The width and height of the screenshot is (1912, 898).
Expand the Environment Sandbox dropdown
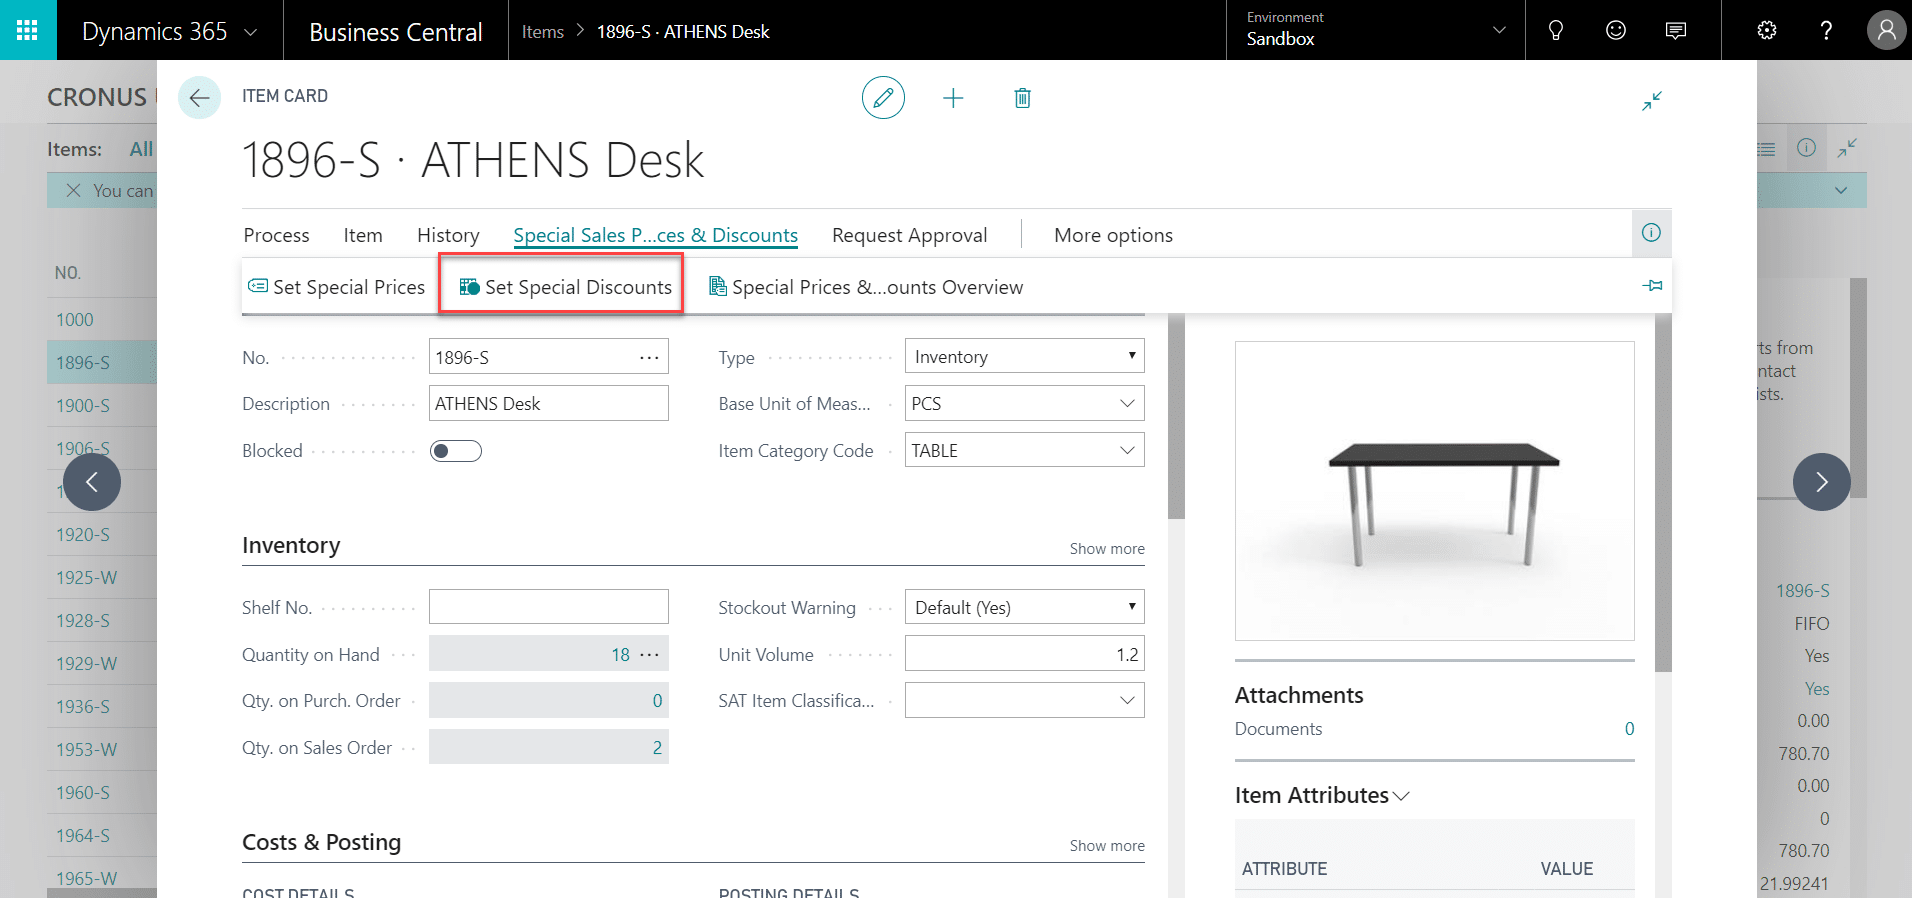point(1499,30)
